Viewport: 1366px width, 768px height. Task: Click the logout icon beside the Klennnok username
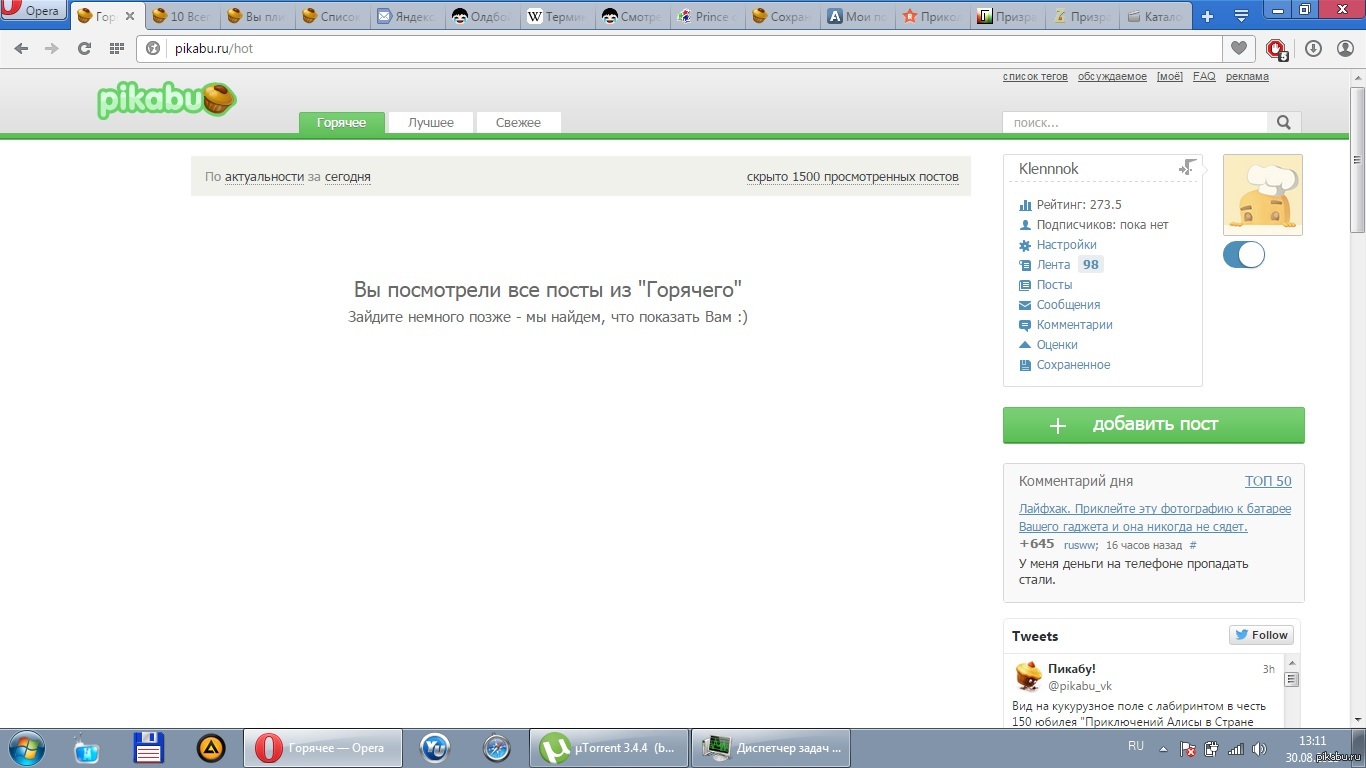1187,168
